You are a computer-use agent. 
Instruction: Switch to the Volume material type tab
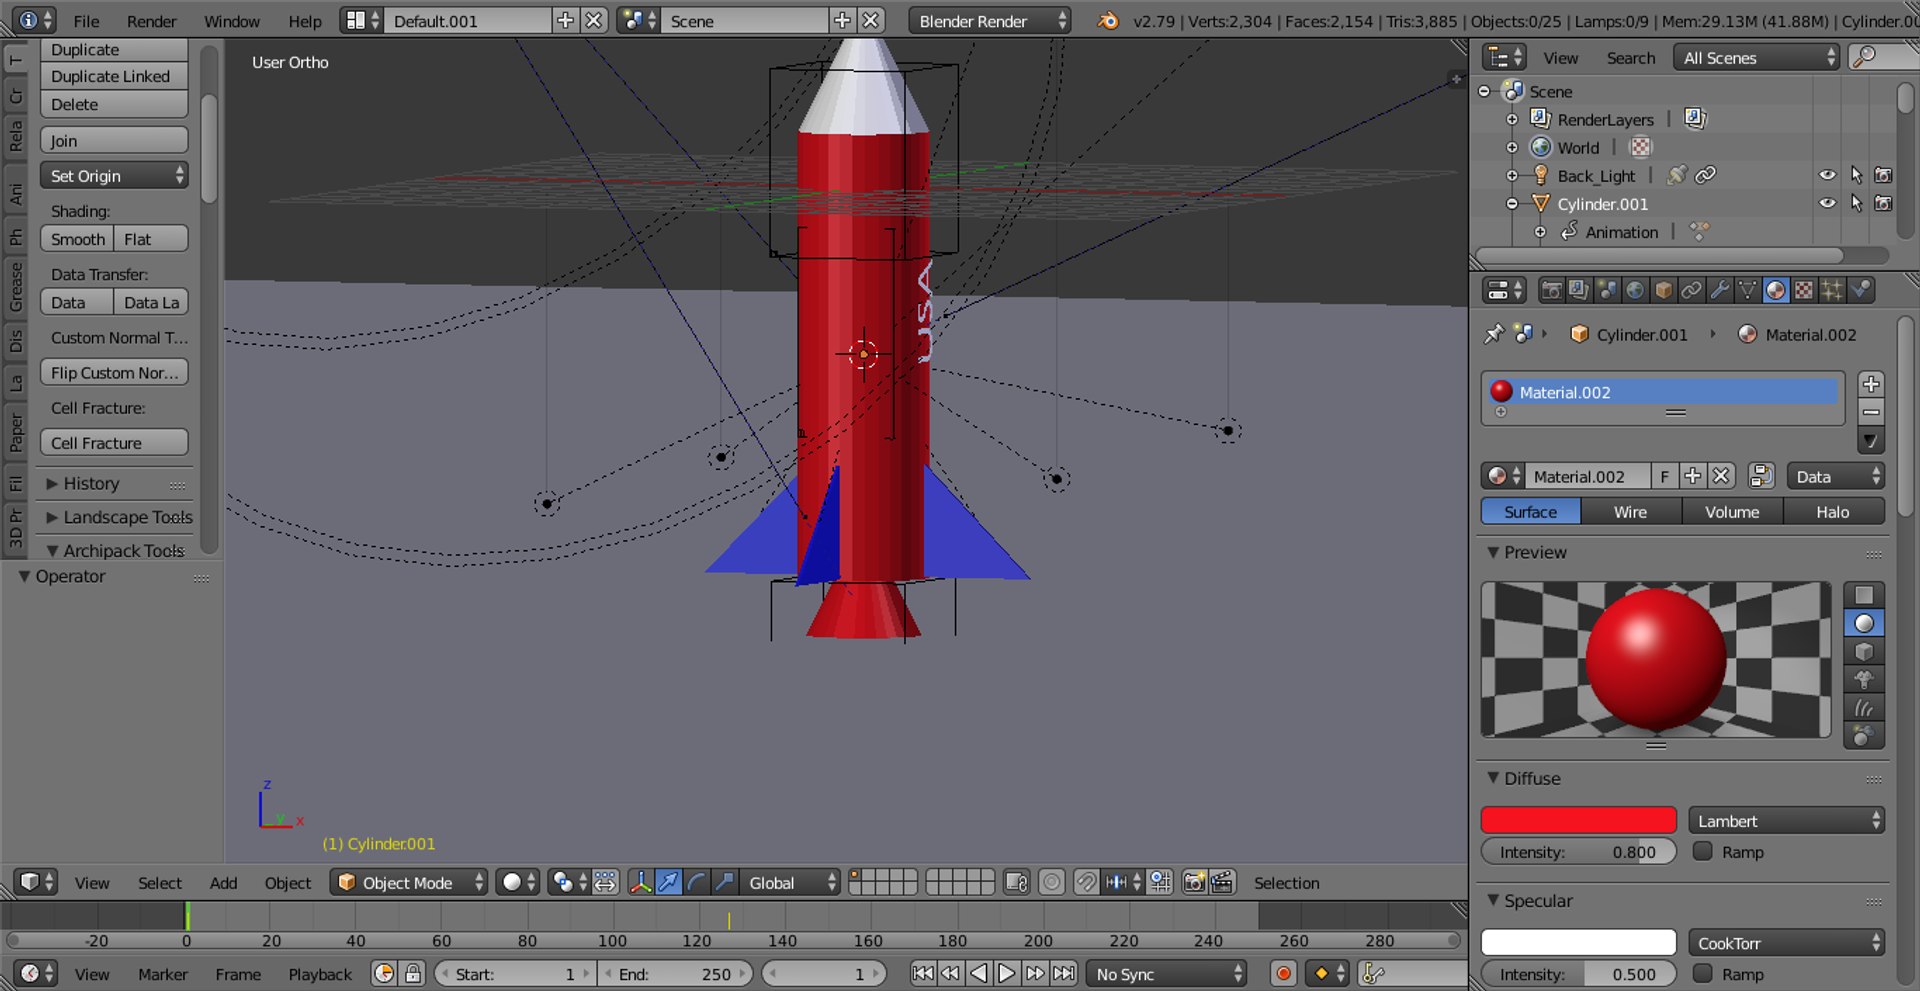point(1732,511)
